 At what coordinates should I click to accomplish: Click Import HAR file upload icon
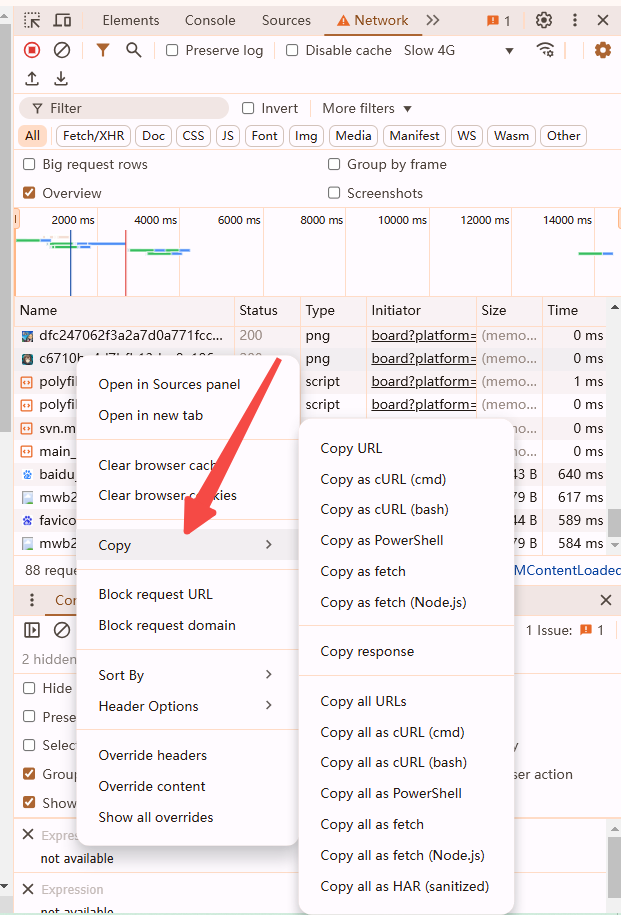click(x=32, y=78)
